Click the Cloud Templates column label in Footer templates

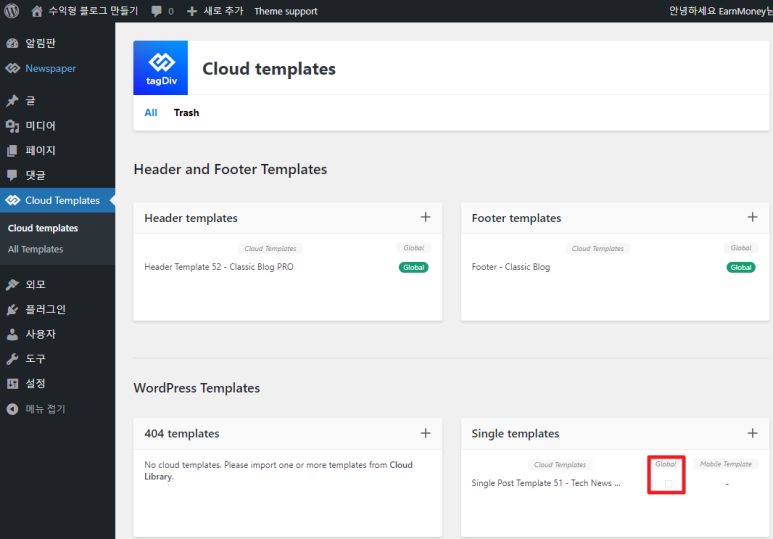click(x=597, y=249)
